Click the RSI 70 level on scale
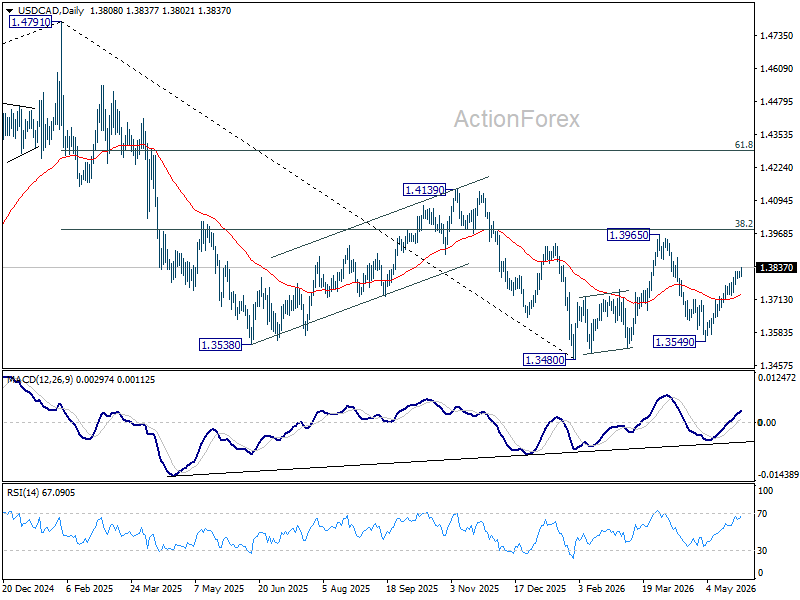 [762, 514]
